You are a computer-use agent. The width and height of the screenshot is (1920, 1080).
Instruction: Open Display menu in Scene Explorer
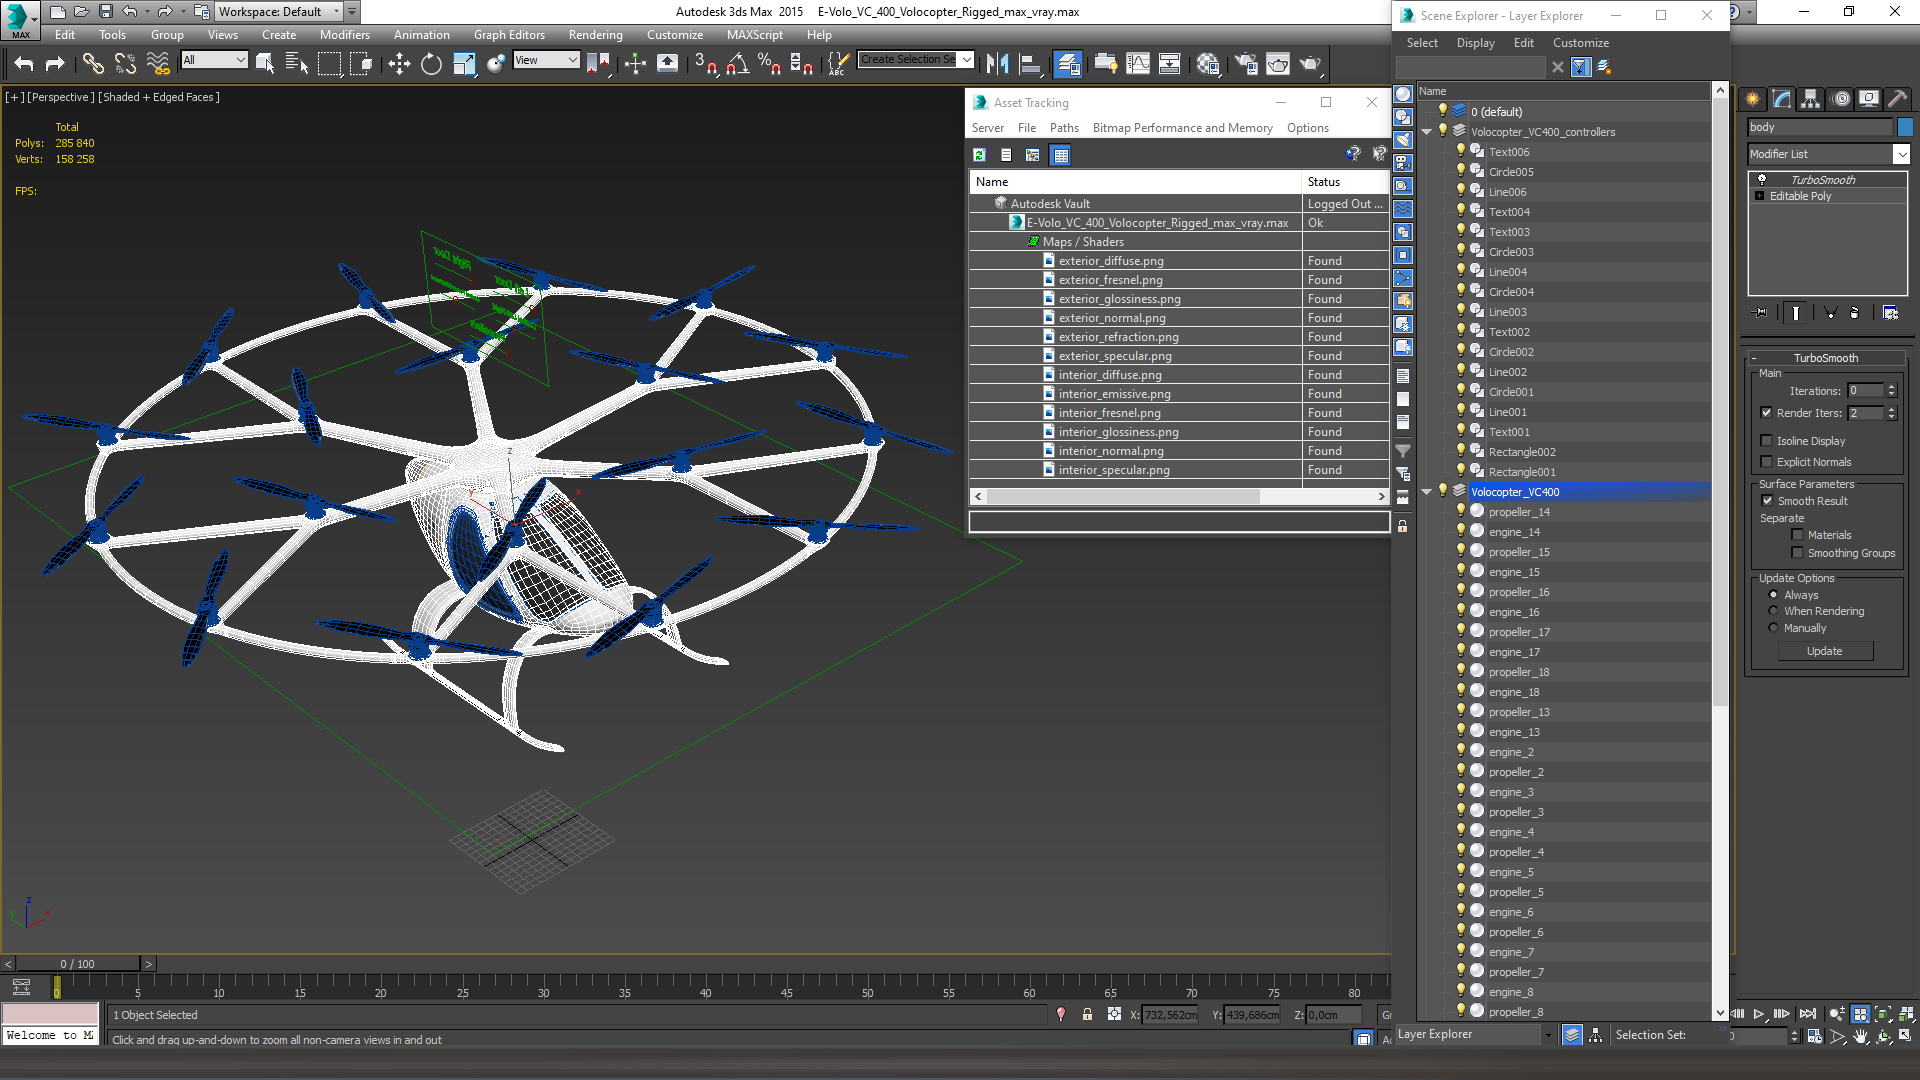pyautogui.click(x=1475, y=43)
